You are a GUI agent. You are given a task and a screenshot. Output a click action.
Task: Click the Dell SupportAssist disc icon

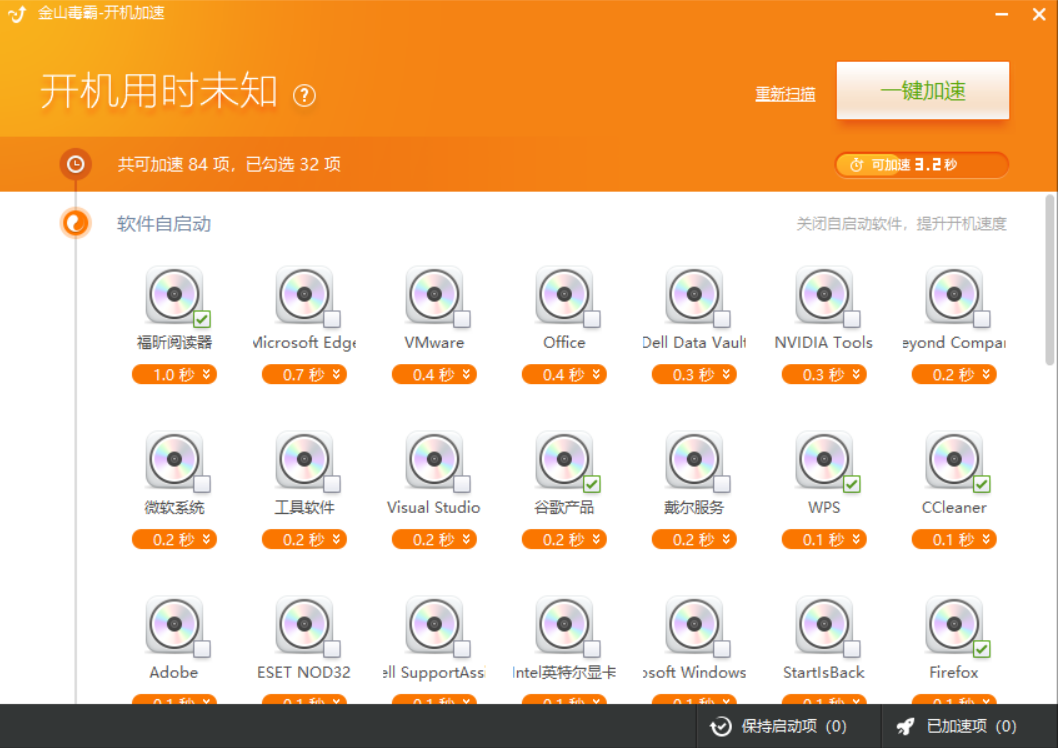tap(435, 625)
